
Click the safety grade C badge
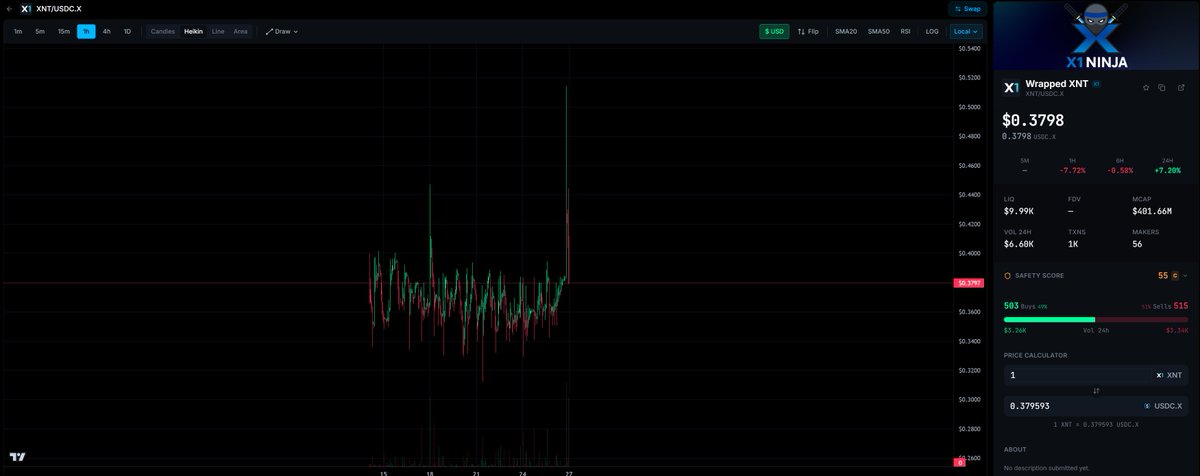click(x=1174, y=275)
